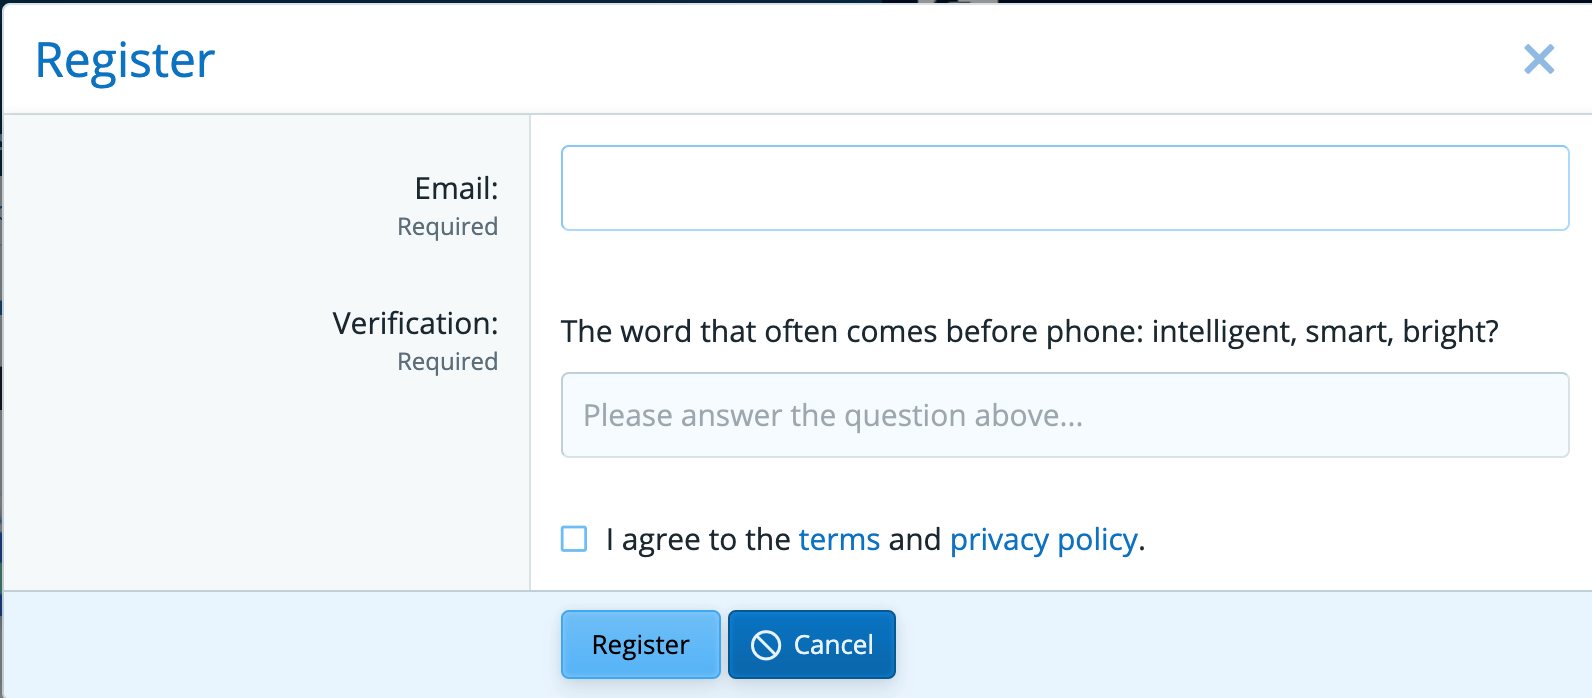1592x698 pixels.
Task: Open the terms link
Action: [839, 540]
